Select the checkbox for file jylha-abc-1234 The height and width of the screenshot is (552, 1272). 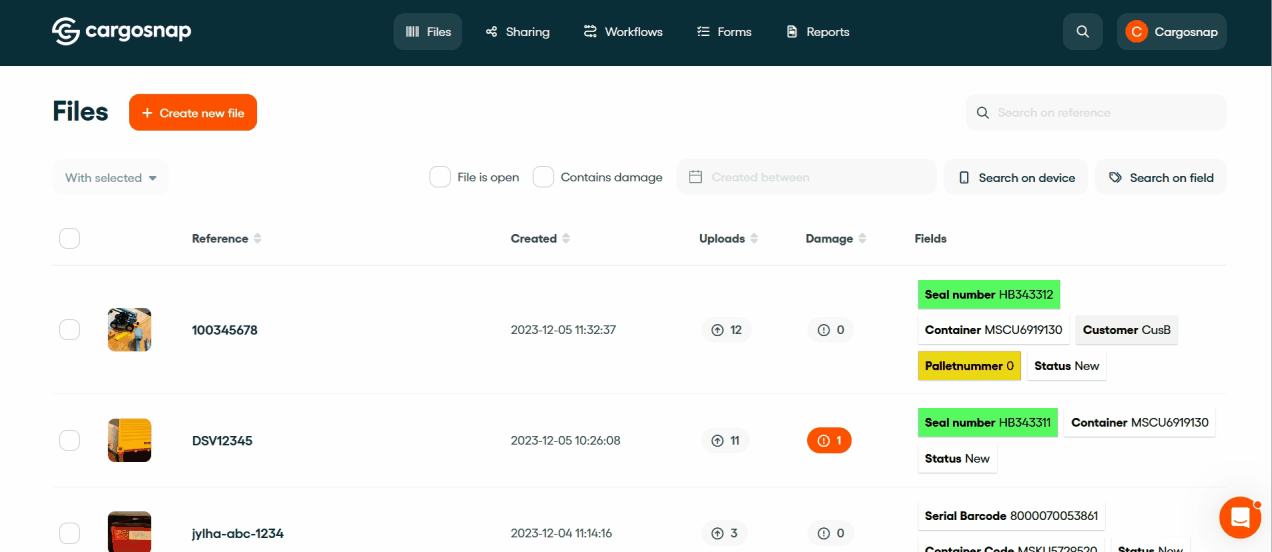[x=69, y=533]
